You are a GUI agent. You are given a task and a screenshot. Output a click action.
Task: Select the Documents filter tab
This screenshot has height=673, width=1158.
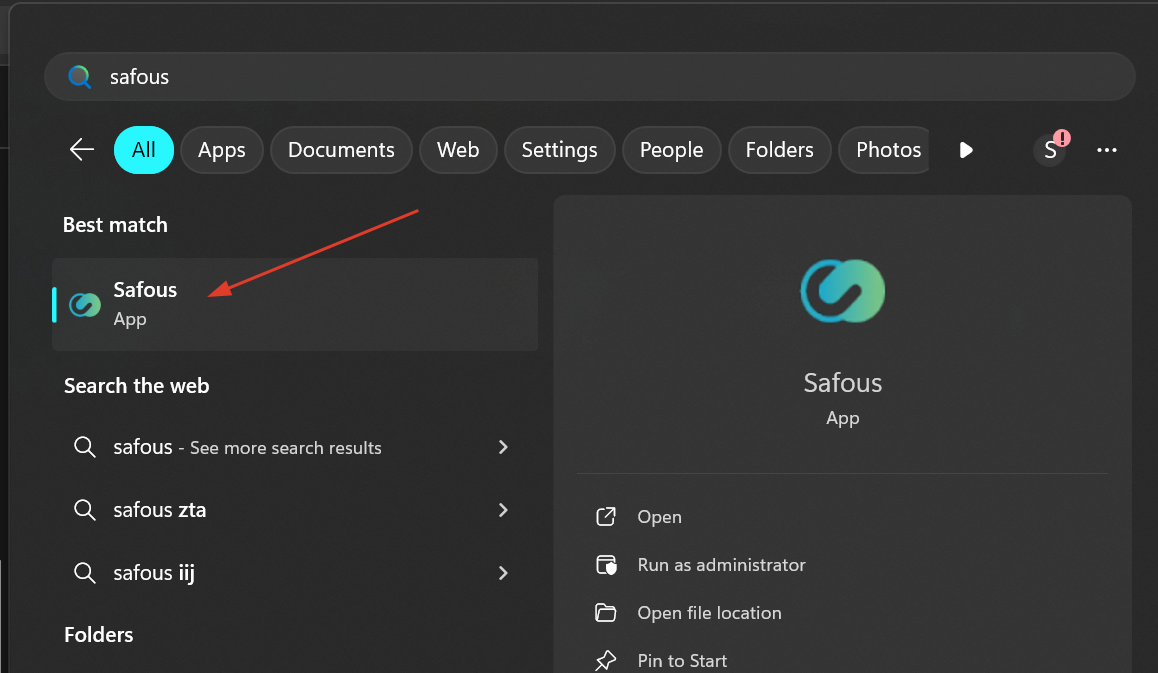pos(341,150)
